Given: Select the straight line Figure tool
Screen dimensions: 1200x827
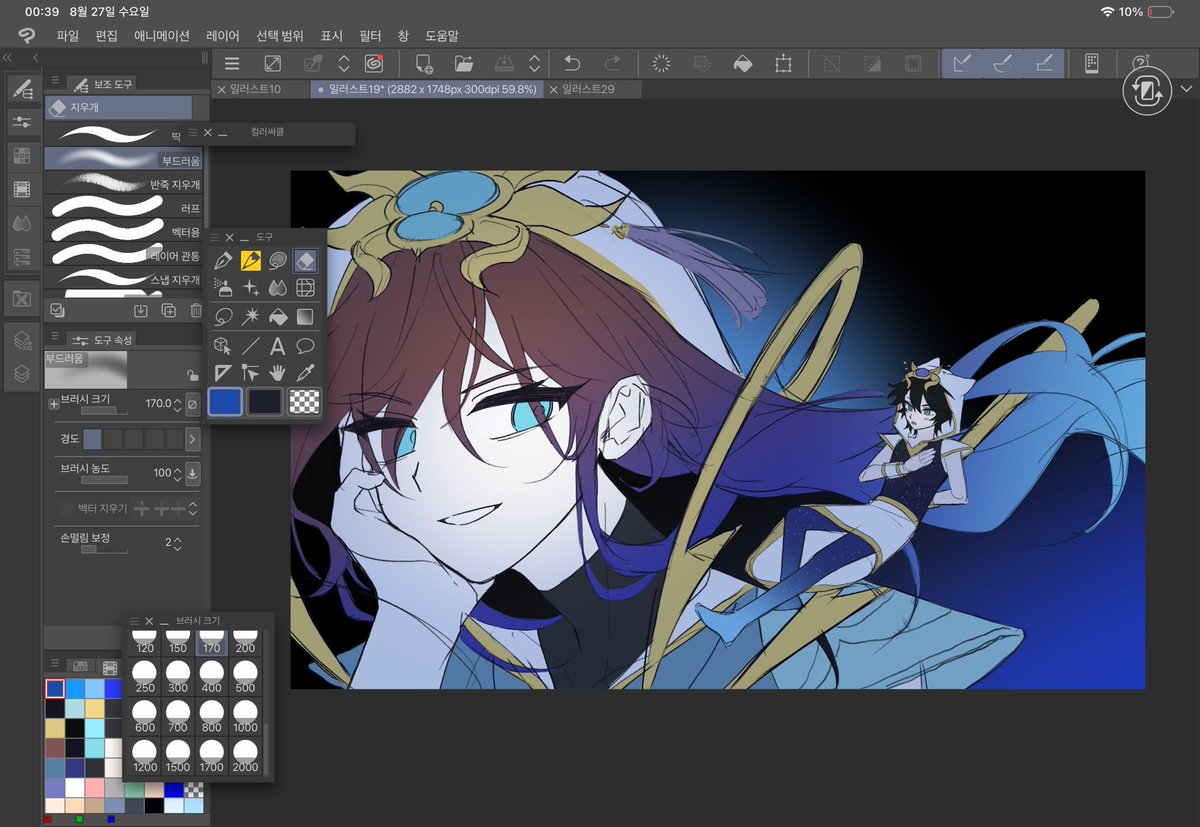Looking at the screenshot, I should coord(251,346).
